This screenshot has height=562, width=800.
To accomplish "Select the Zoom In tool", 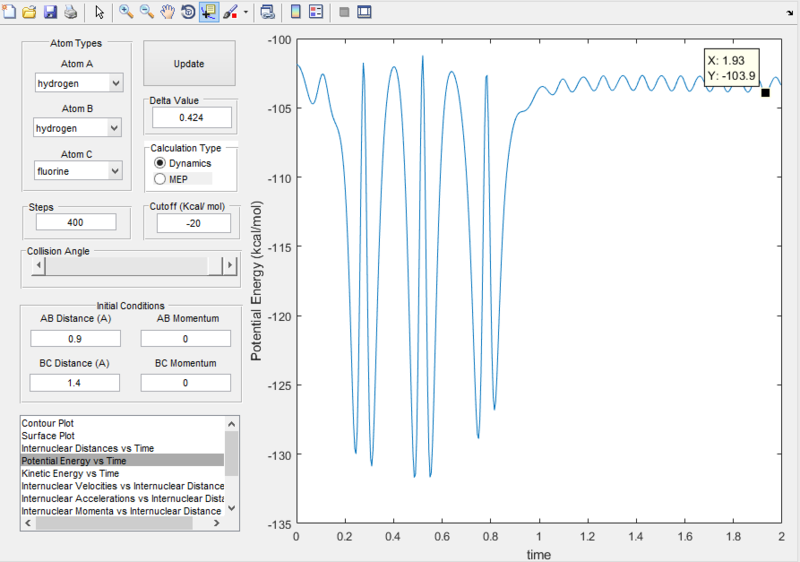I will [127, 13].
